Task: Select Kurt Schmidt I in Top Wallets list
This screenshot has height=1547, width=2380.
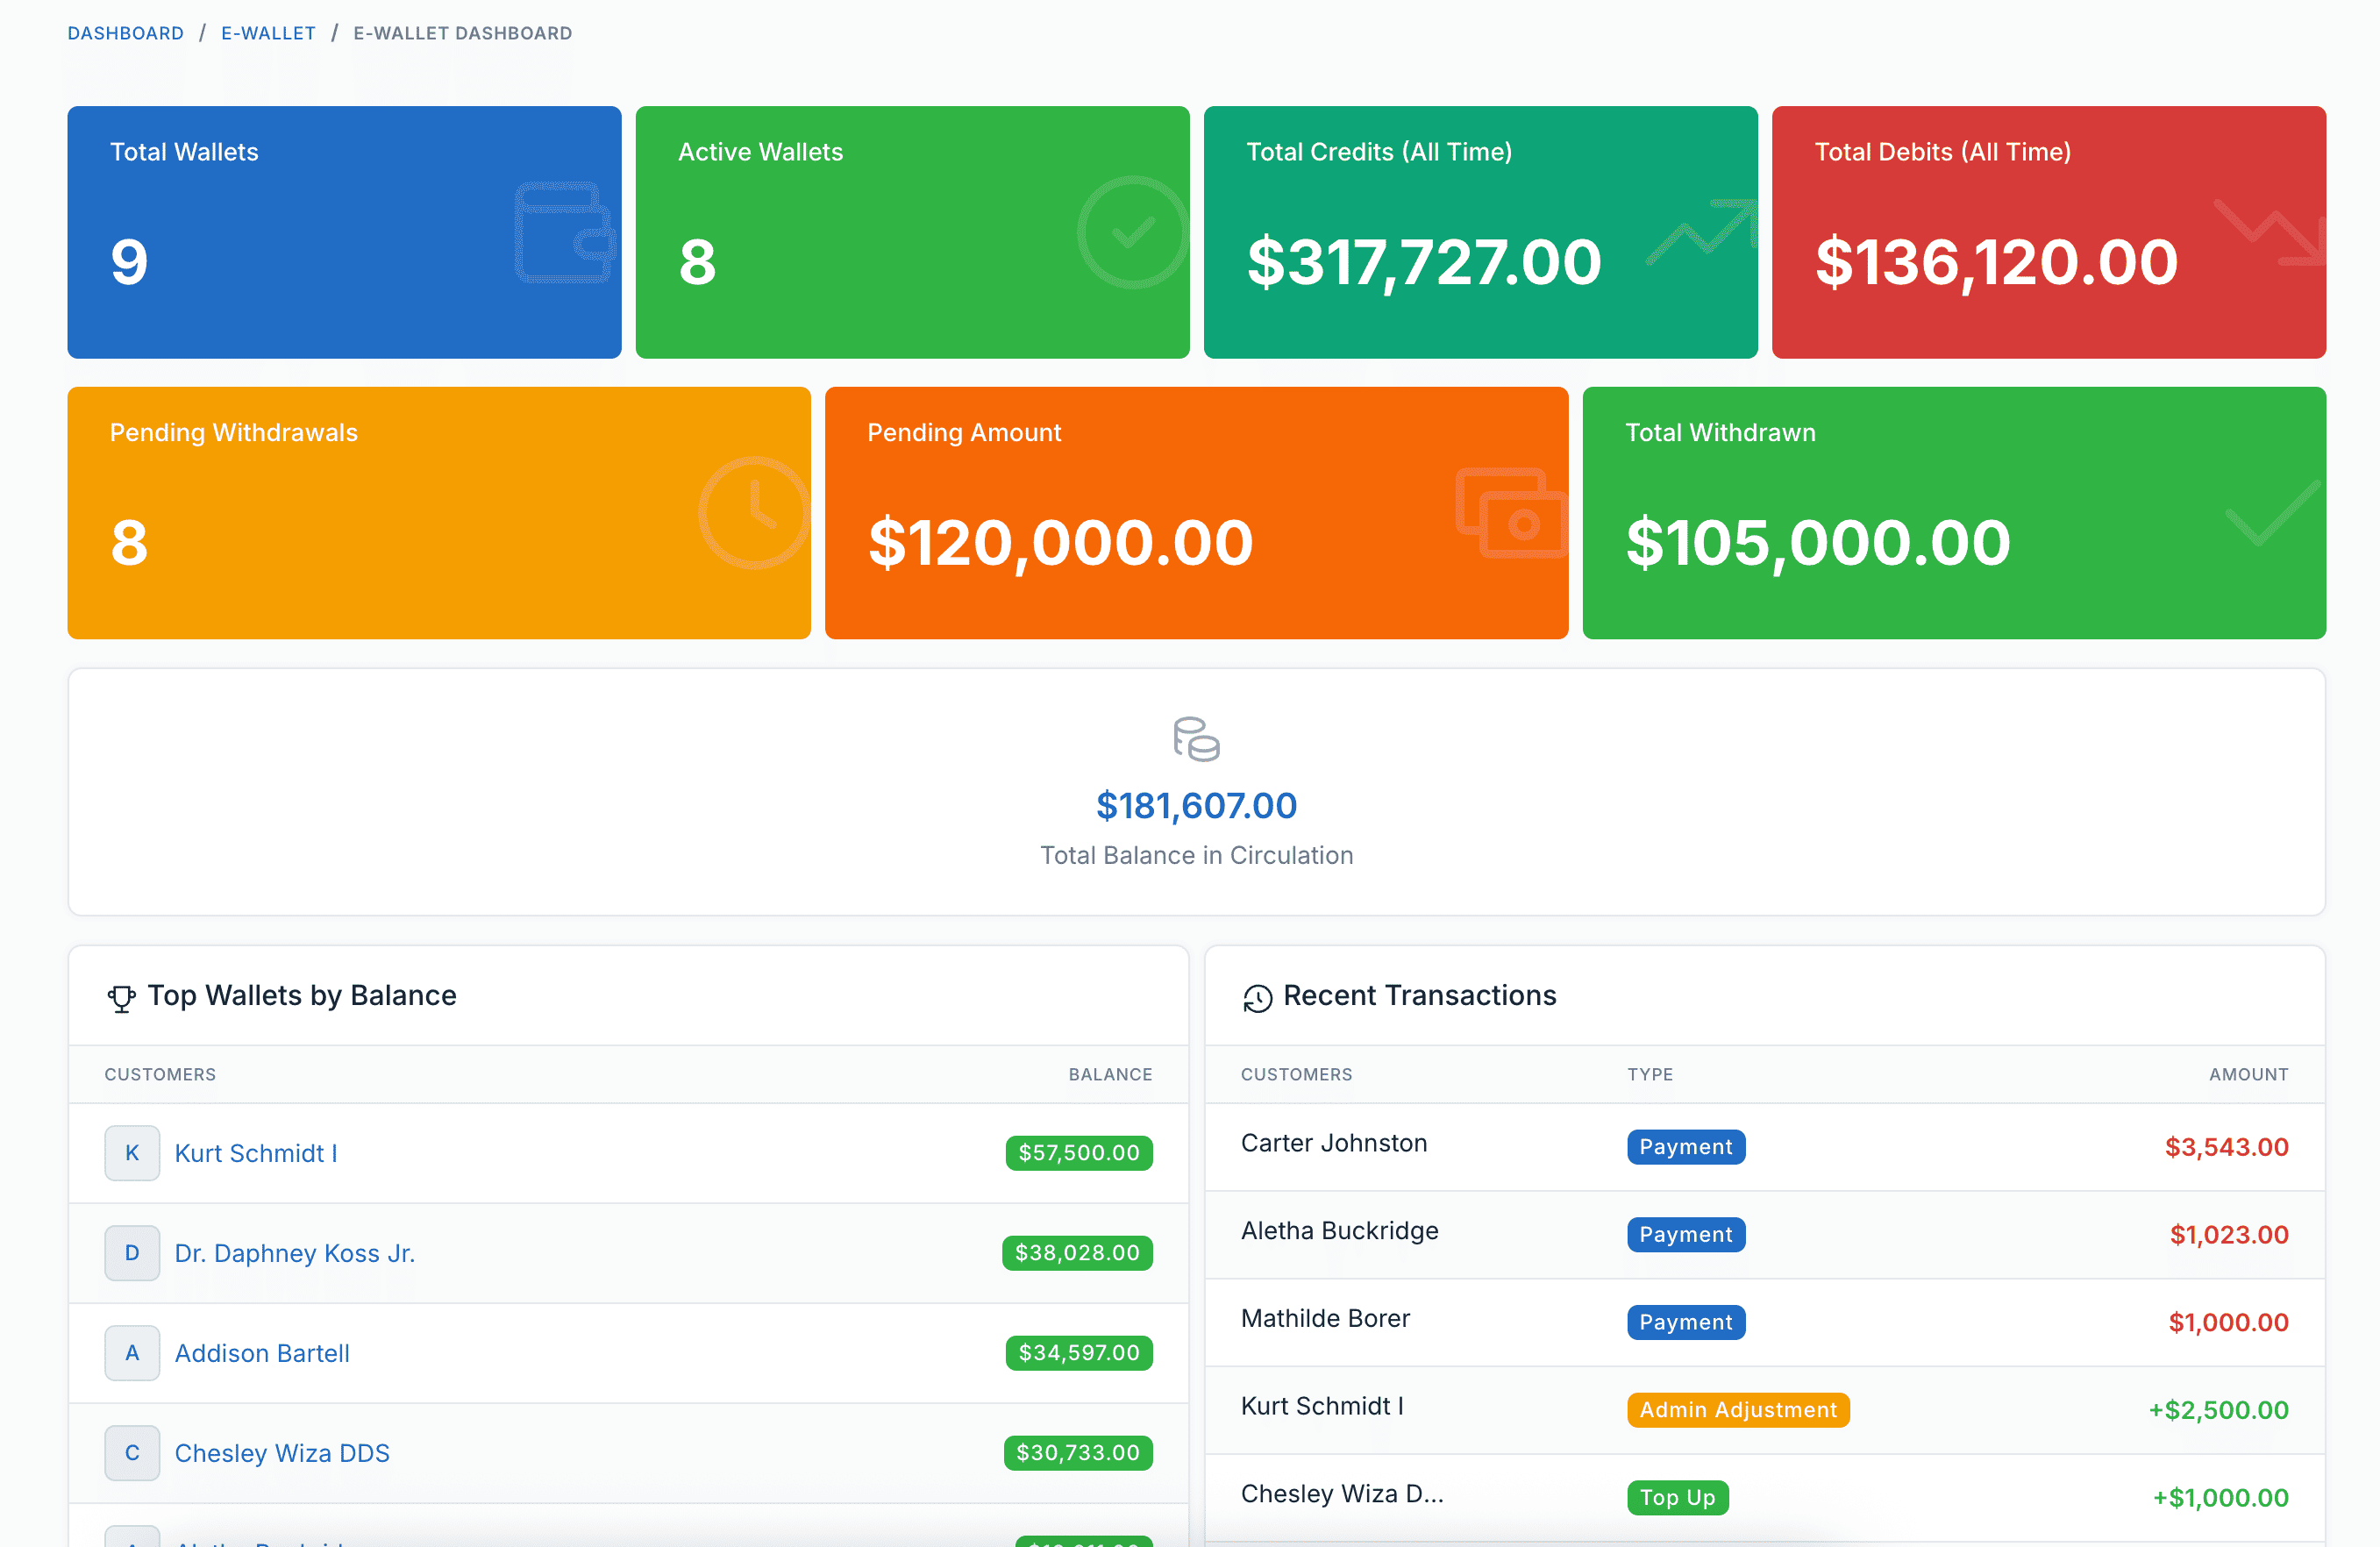Action: click(x=255, y=1153)
